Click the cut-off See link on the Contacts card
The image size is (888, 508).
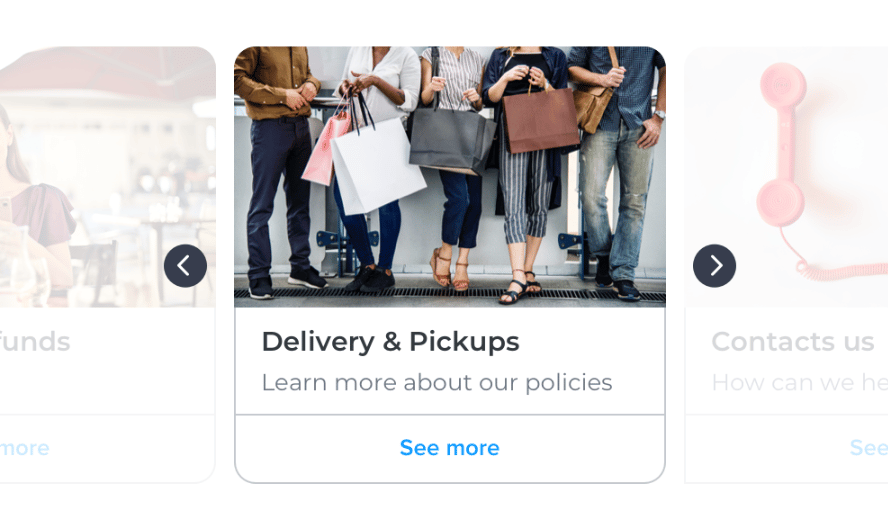pos(869,448)
